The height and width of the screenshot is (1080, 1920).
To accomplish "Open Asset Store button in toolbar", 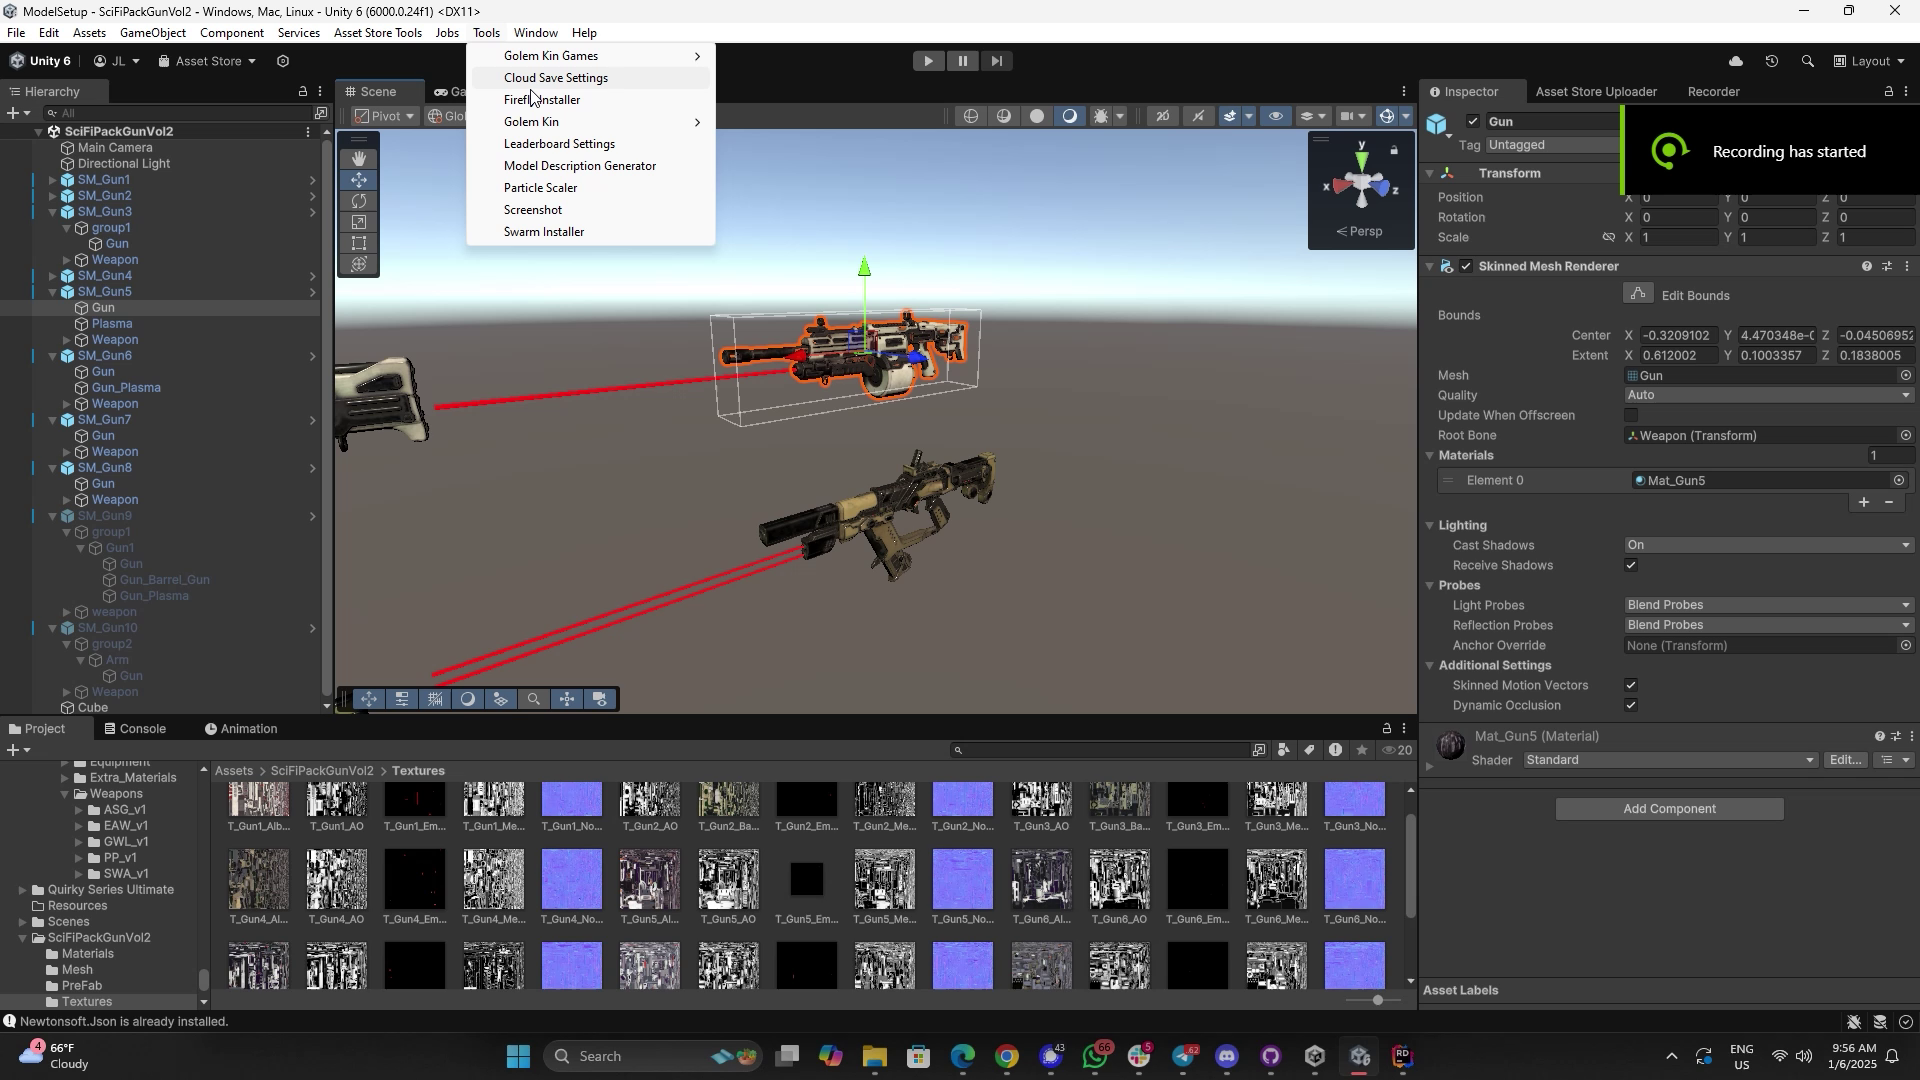I will [206, 61].
